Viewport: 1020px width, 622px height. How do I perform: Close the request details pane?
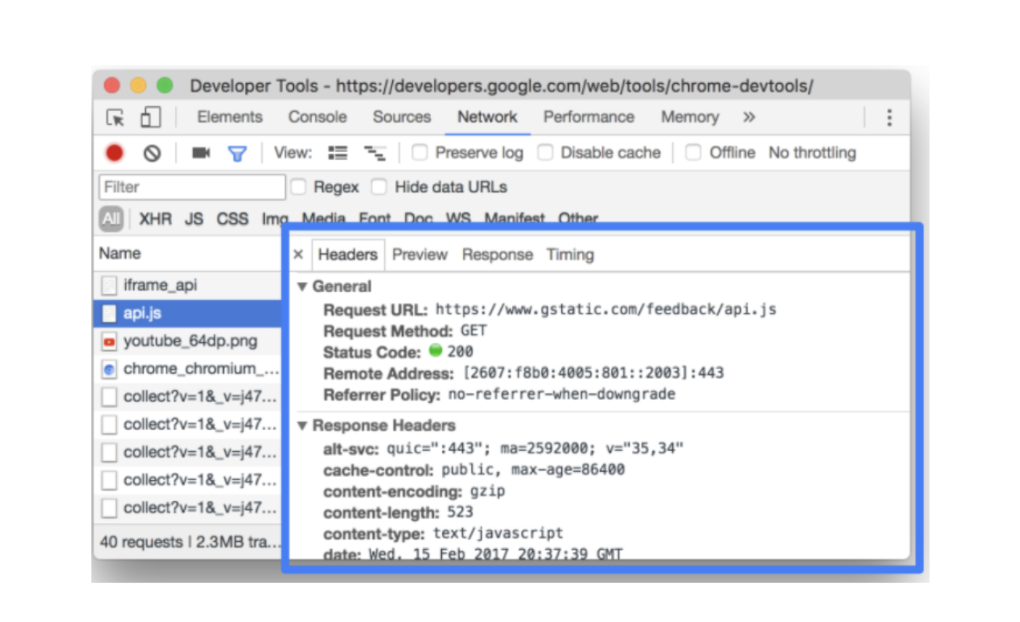coord(298,255)
